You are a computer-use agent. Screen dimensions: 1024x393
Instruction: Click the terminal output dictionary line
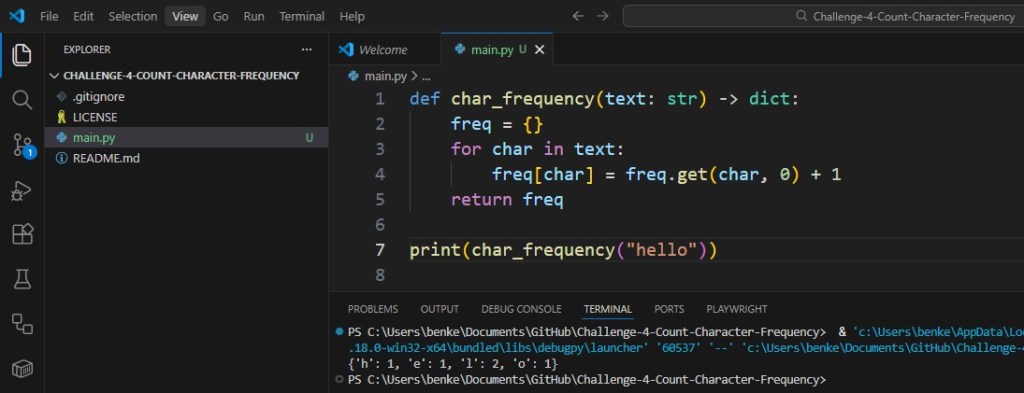tap(453, 364)
